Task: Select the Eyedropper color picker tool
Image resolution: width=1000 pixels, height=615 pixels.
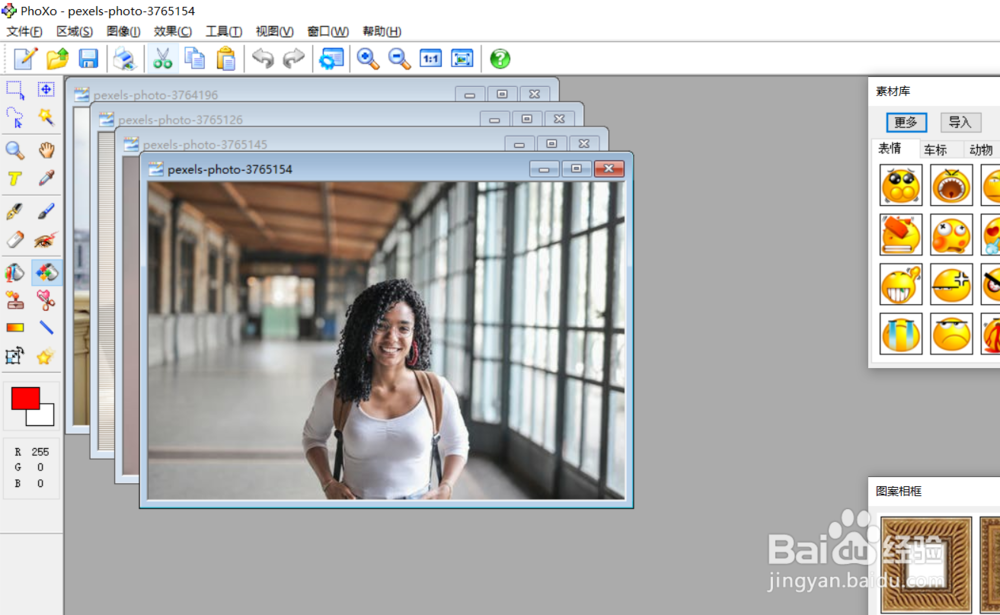Action: pyautogui.click(x=46, y=178)
